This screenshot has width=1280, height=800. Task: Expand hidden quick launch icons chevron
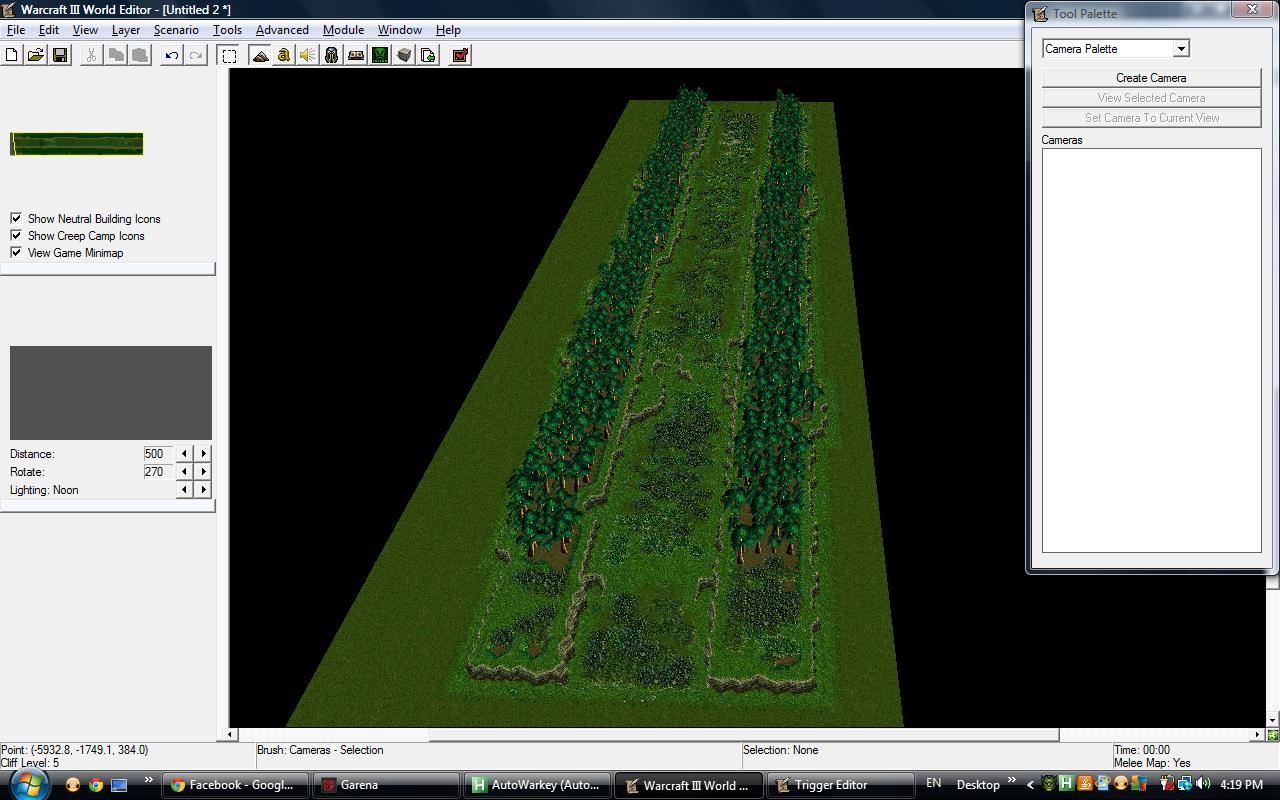tap(149, 780)
